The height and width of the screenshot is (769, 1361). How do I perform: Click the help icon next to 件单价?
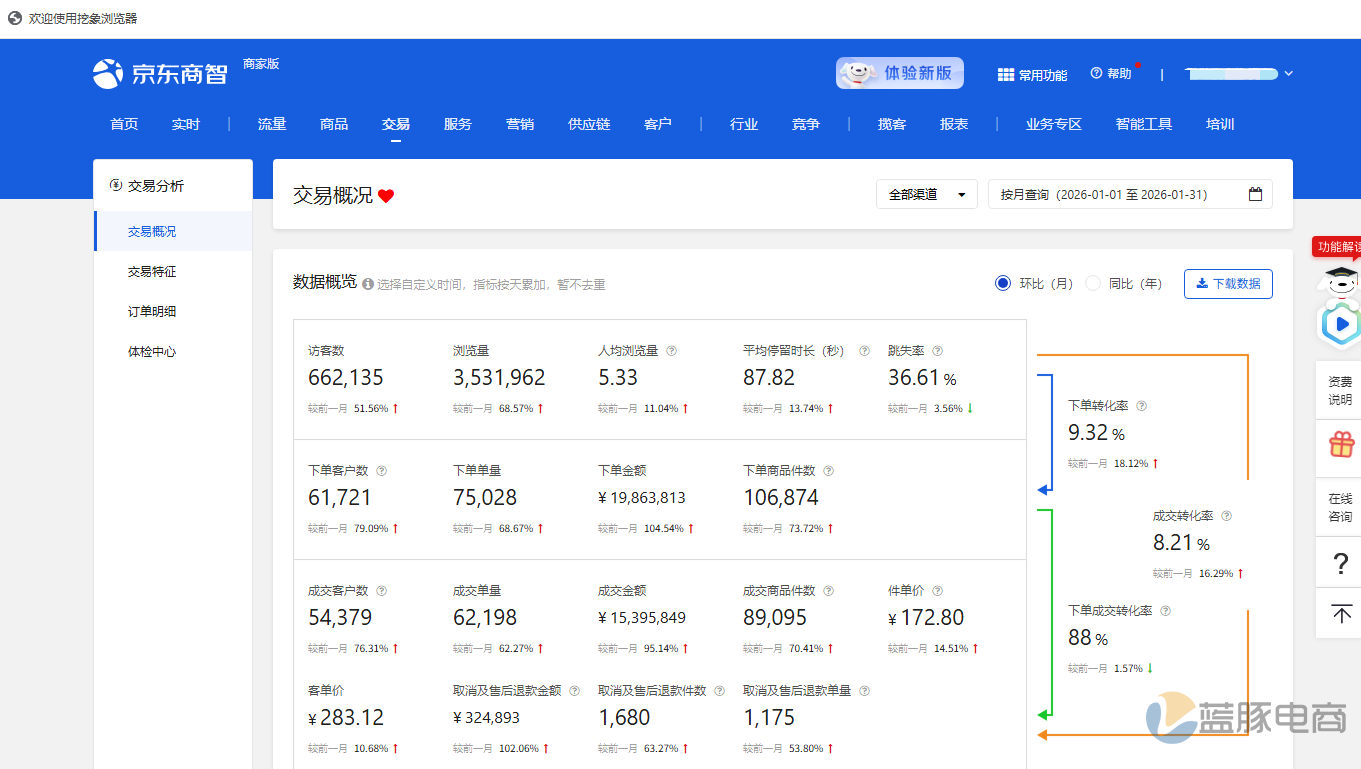(937, 591)
